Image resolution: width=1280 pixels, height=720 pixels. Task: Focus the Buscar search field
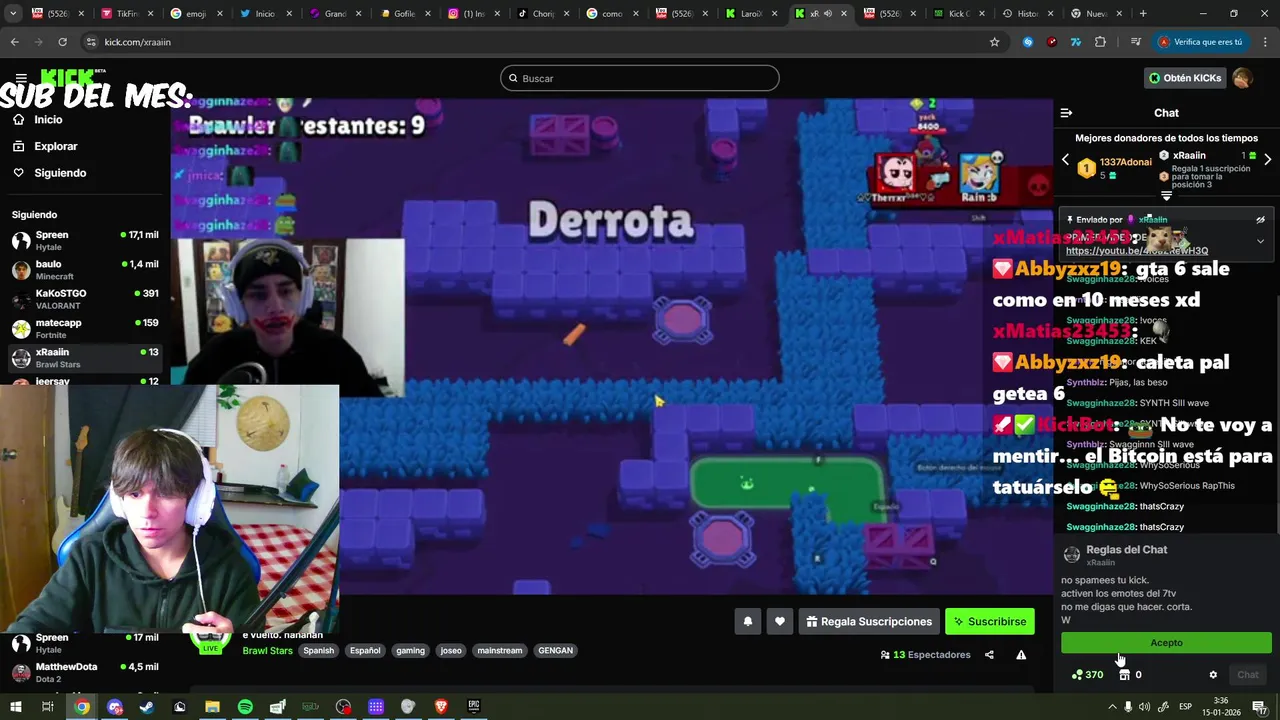point(640,78)
